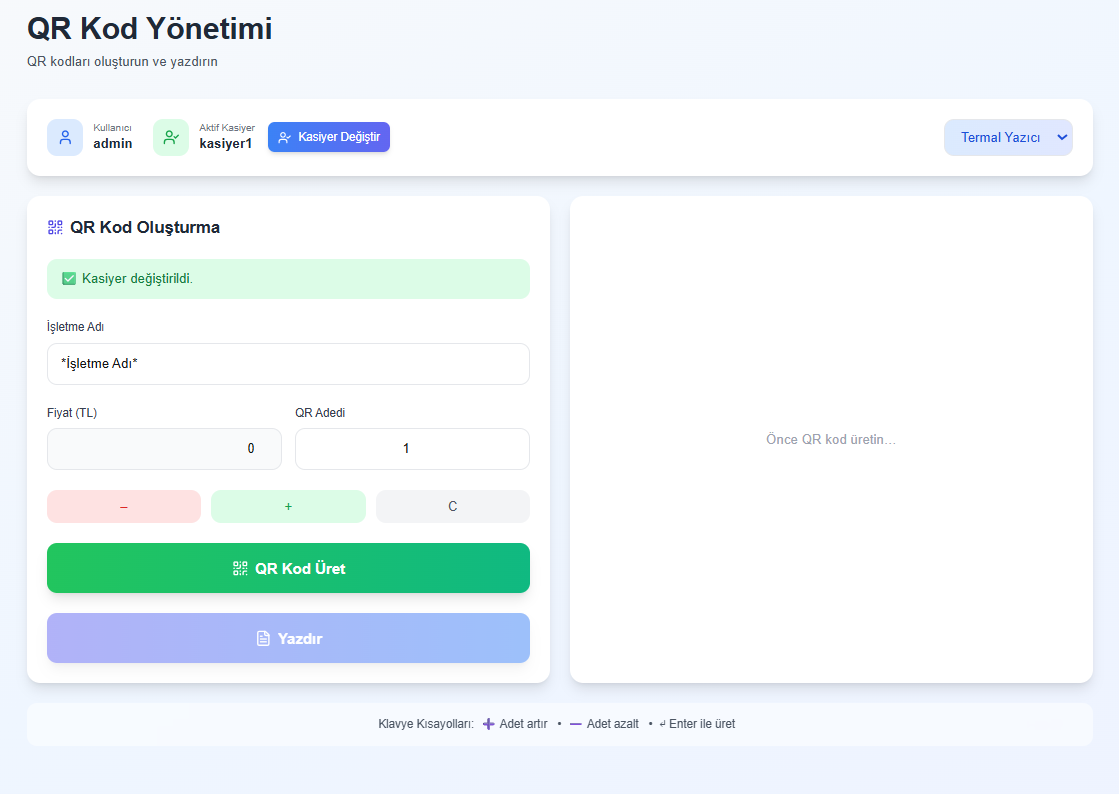This screenshot has width=1119, height=794.
Task: Expand printer list using the chevron arrow
Action: click(x=1062, y=137)
